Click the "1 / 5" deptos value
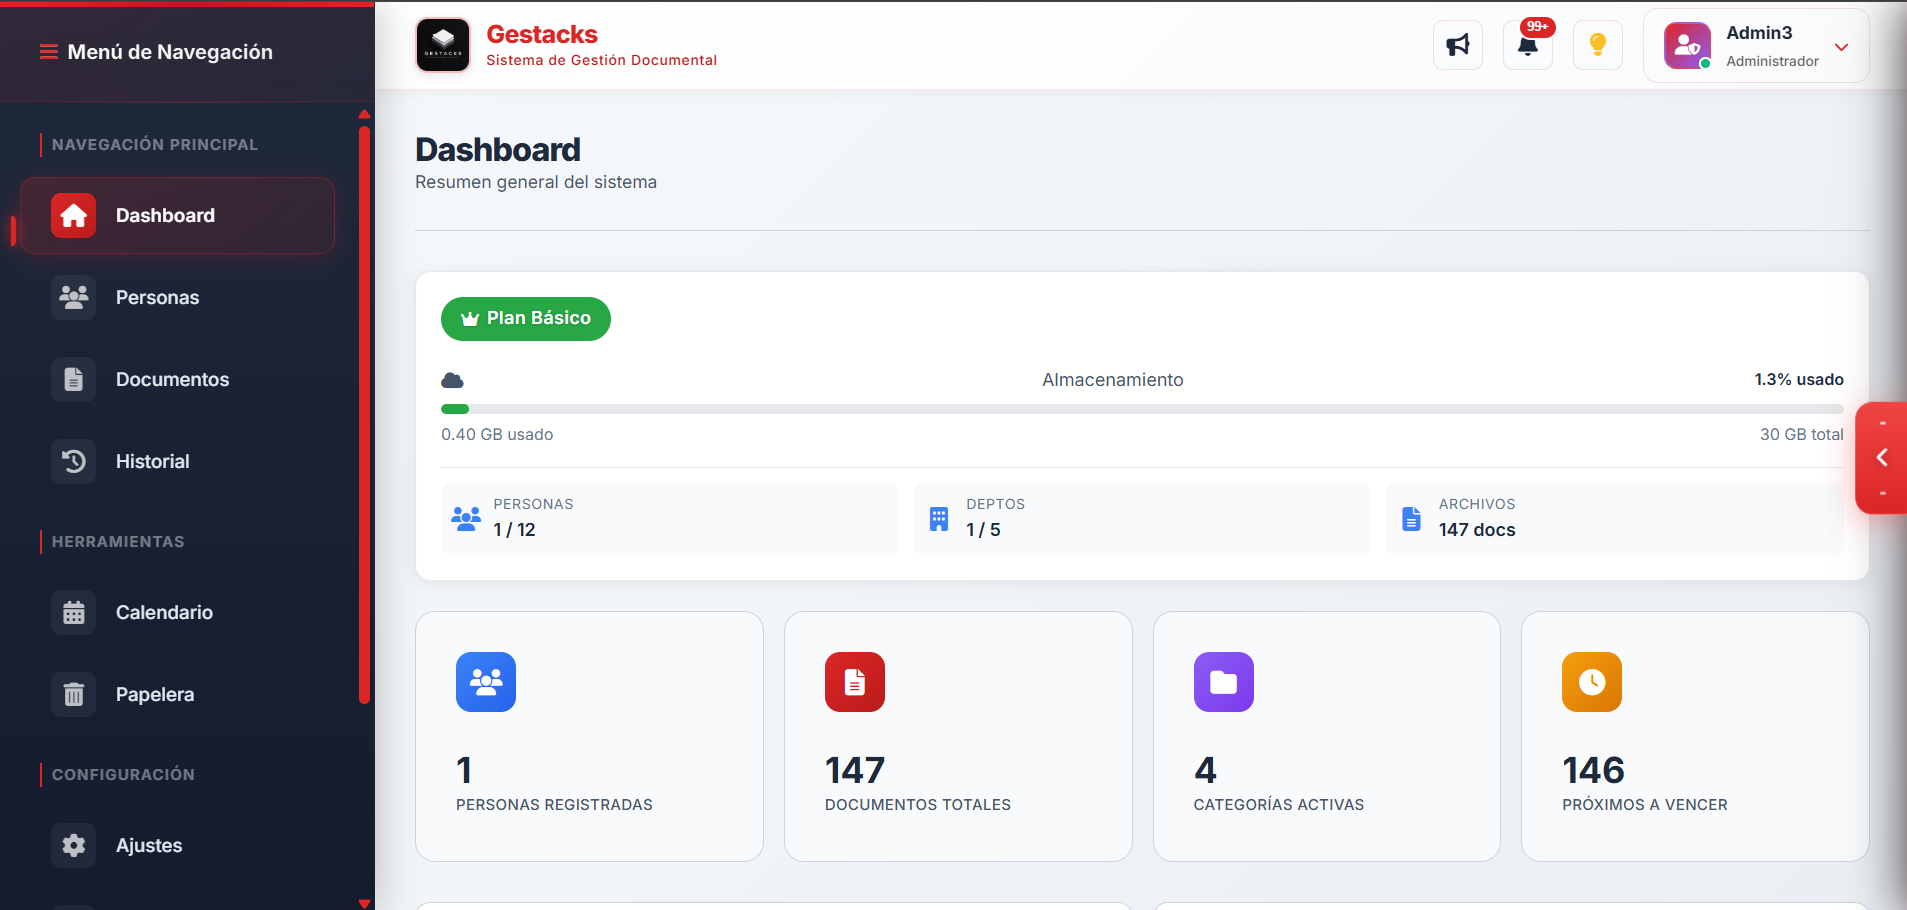1907x910 pixels. tap(983, 530)
